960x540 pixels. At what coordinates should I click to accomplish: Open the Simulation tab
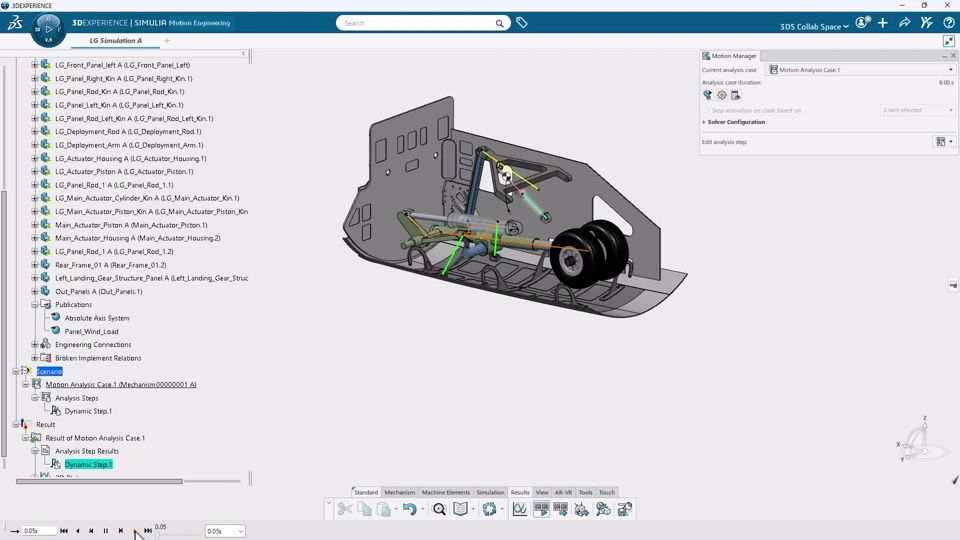pyautogui.click(x=490, y=492)
